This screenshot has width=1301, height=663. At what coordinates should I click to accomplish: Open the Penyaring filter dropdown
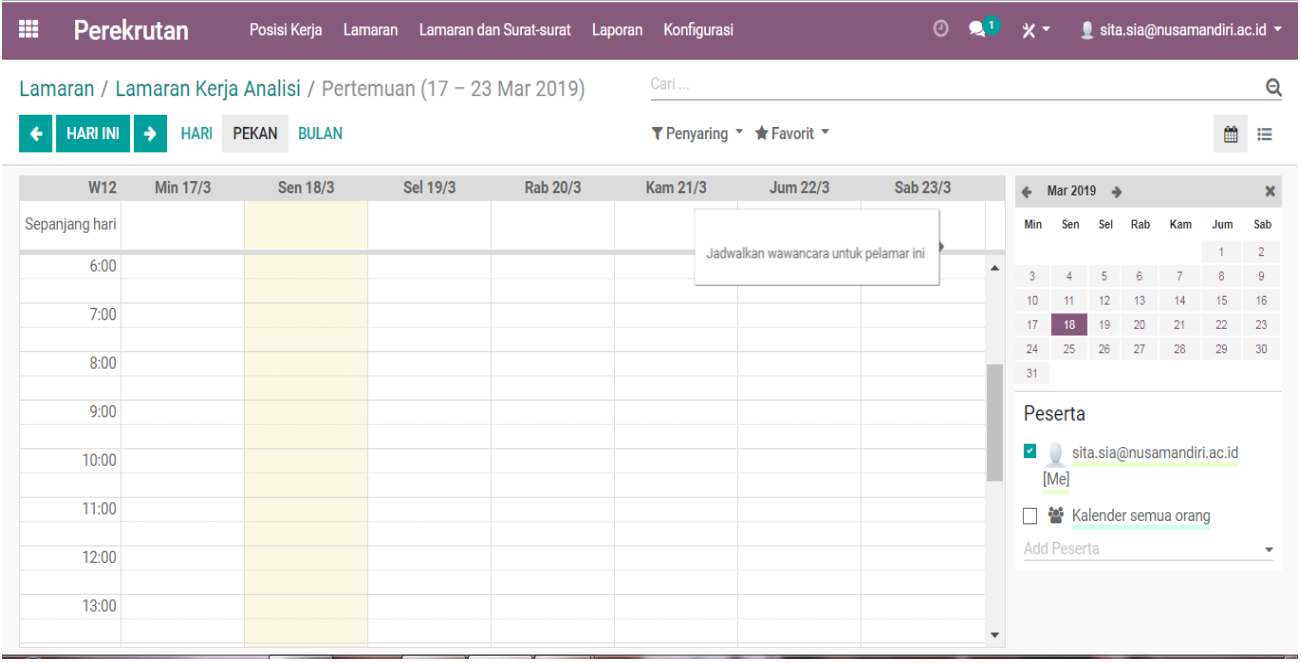(694, 133)
